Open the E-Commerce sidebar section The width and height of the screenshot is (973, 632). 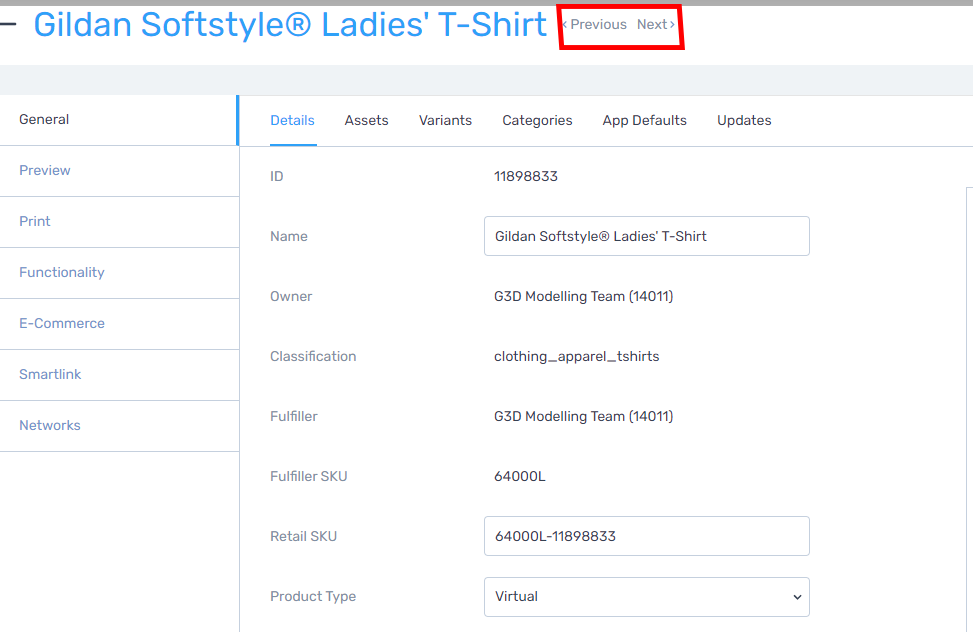[119, 323]
